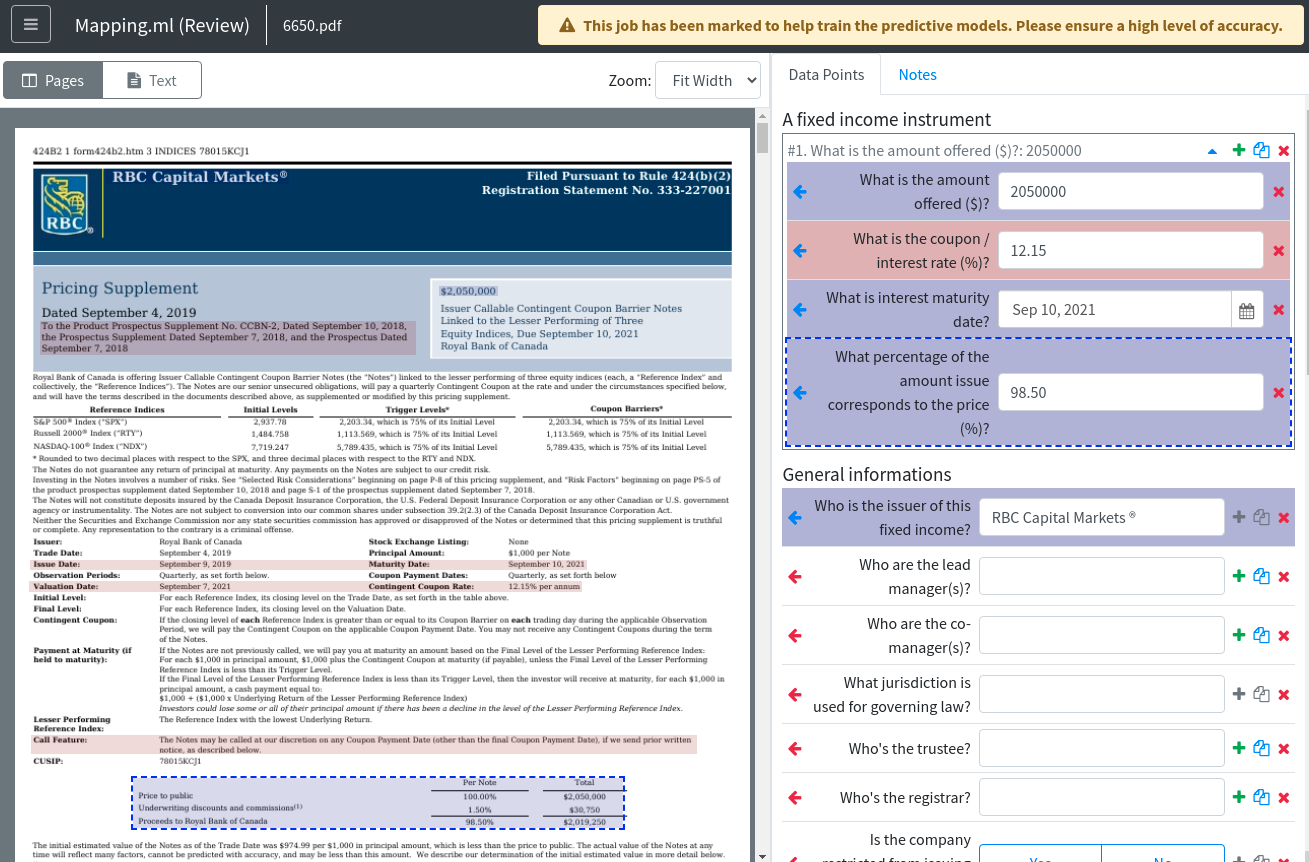Click the grey plus on jurisdiction row
This screenshot has height=862, width=1309.
pos(1239,694)
